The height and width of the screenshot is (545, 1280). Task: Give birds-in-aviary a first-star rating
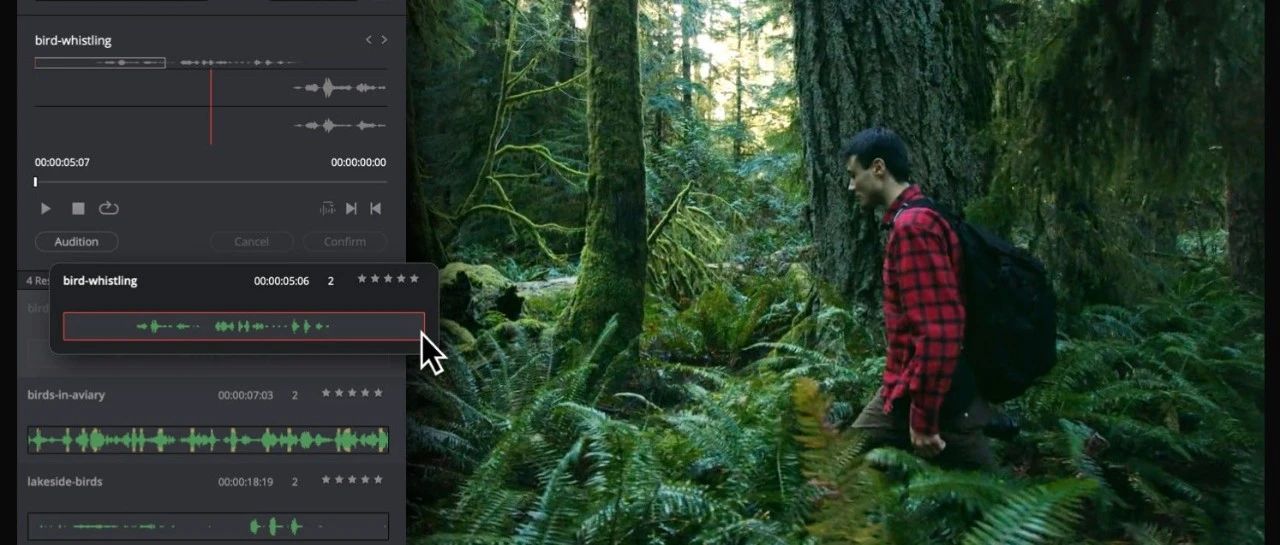[326, 393]
